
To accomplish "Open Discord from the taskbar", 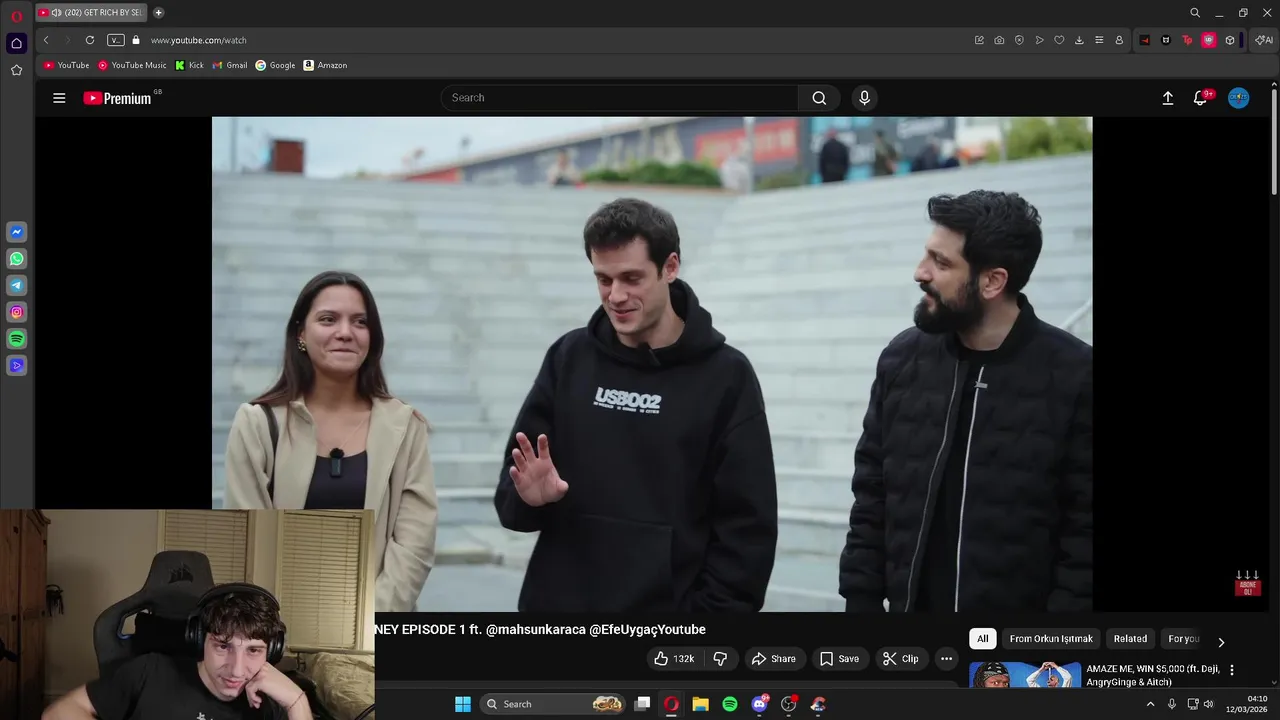I will pyautogui.click(x=760, y=704).
